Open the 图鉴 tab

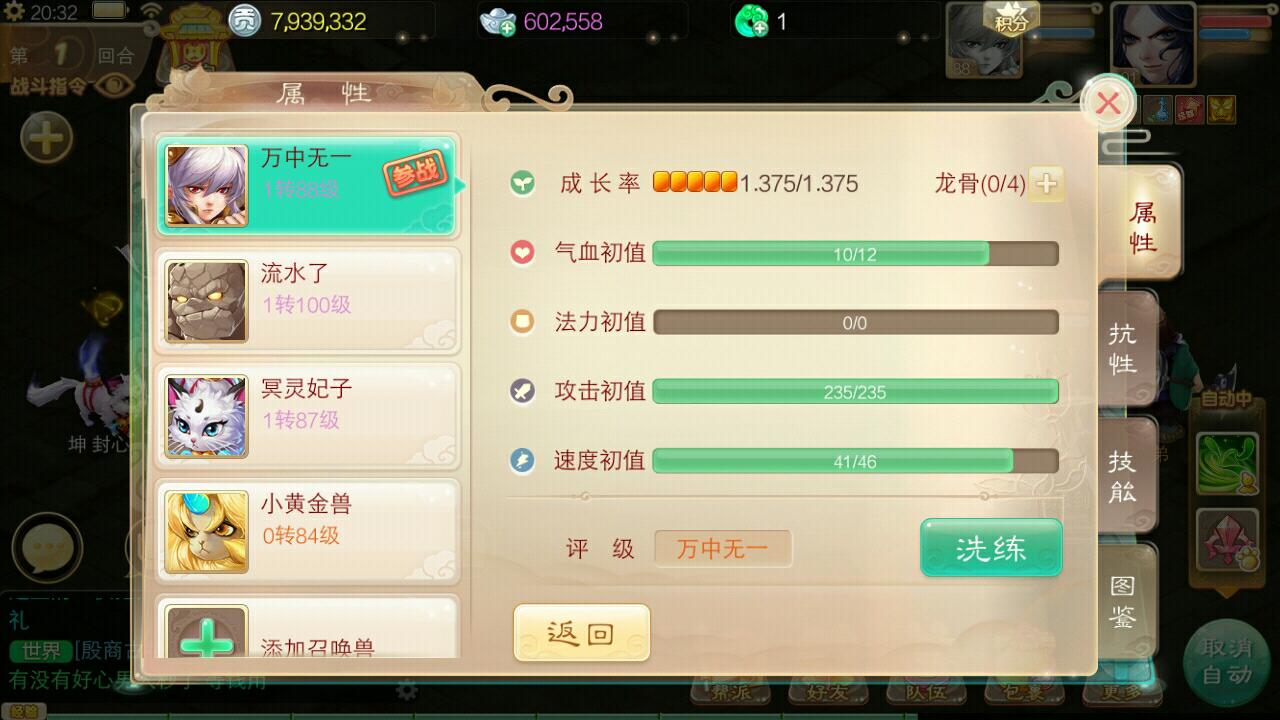(1124, 600)
